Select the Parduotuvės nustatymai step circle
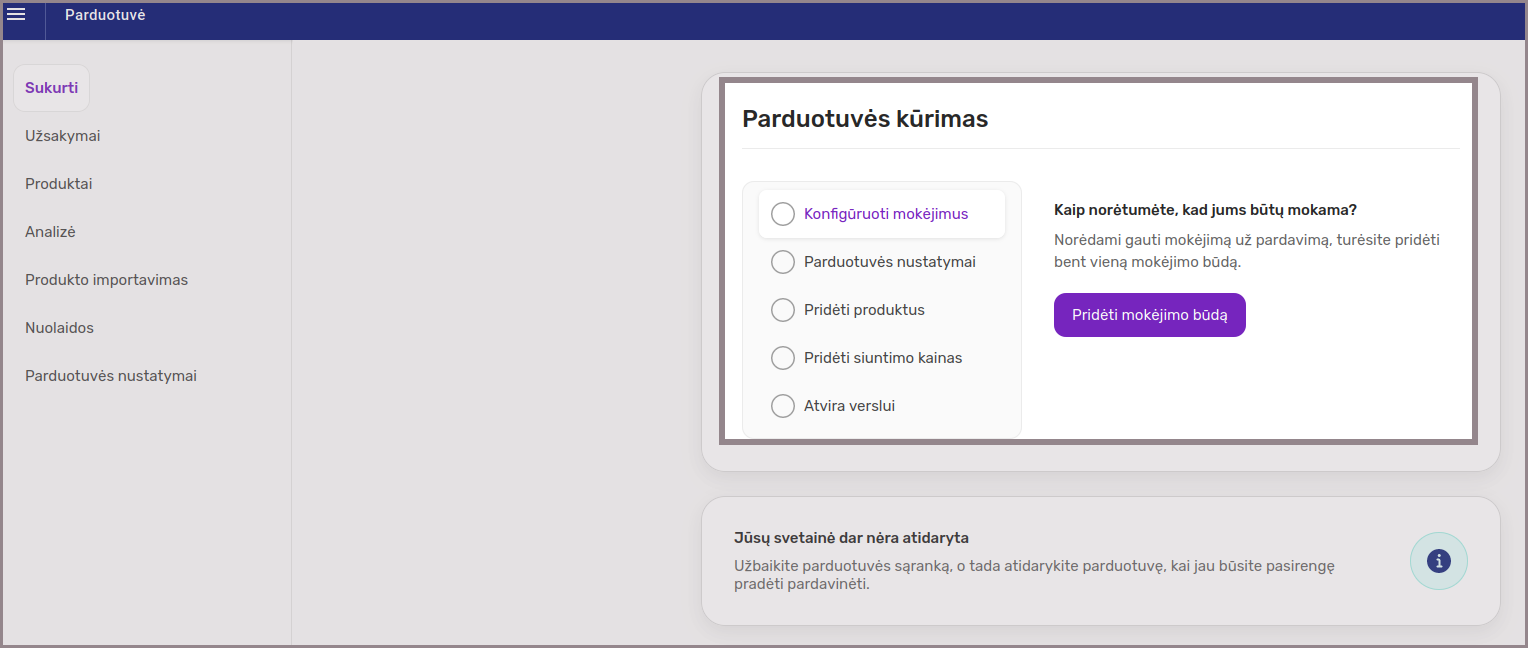The height and width of the screenshot is (648, 1528). 783,262
